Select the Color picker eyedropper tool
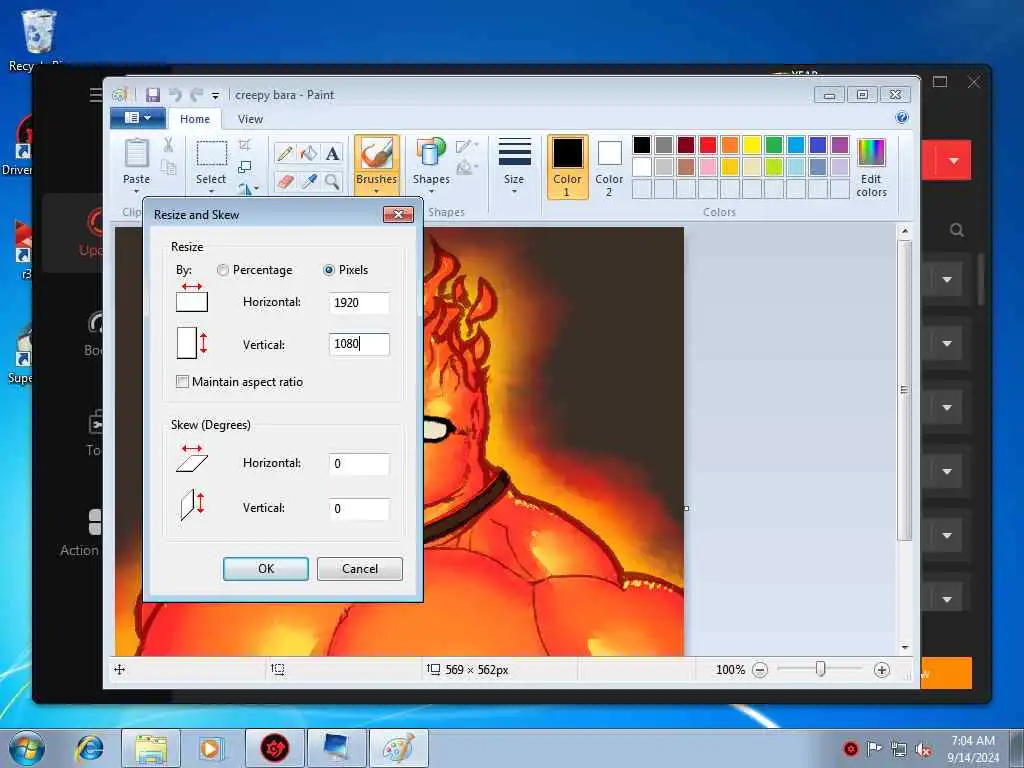The height and width of the screenshot is (768, 1024). [x=309, y=182]
